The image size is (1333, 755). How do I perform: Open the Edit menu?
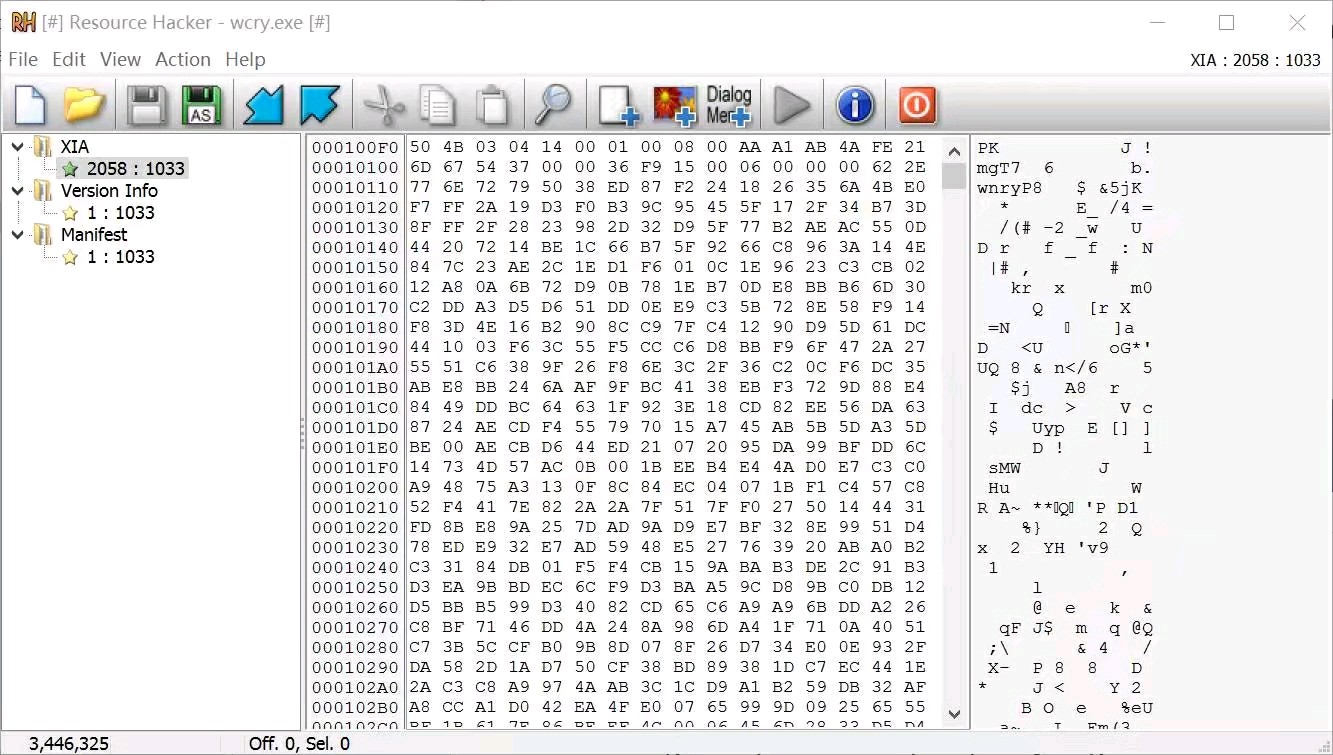click(x=69, y=59)
